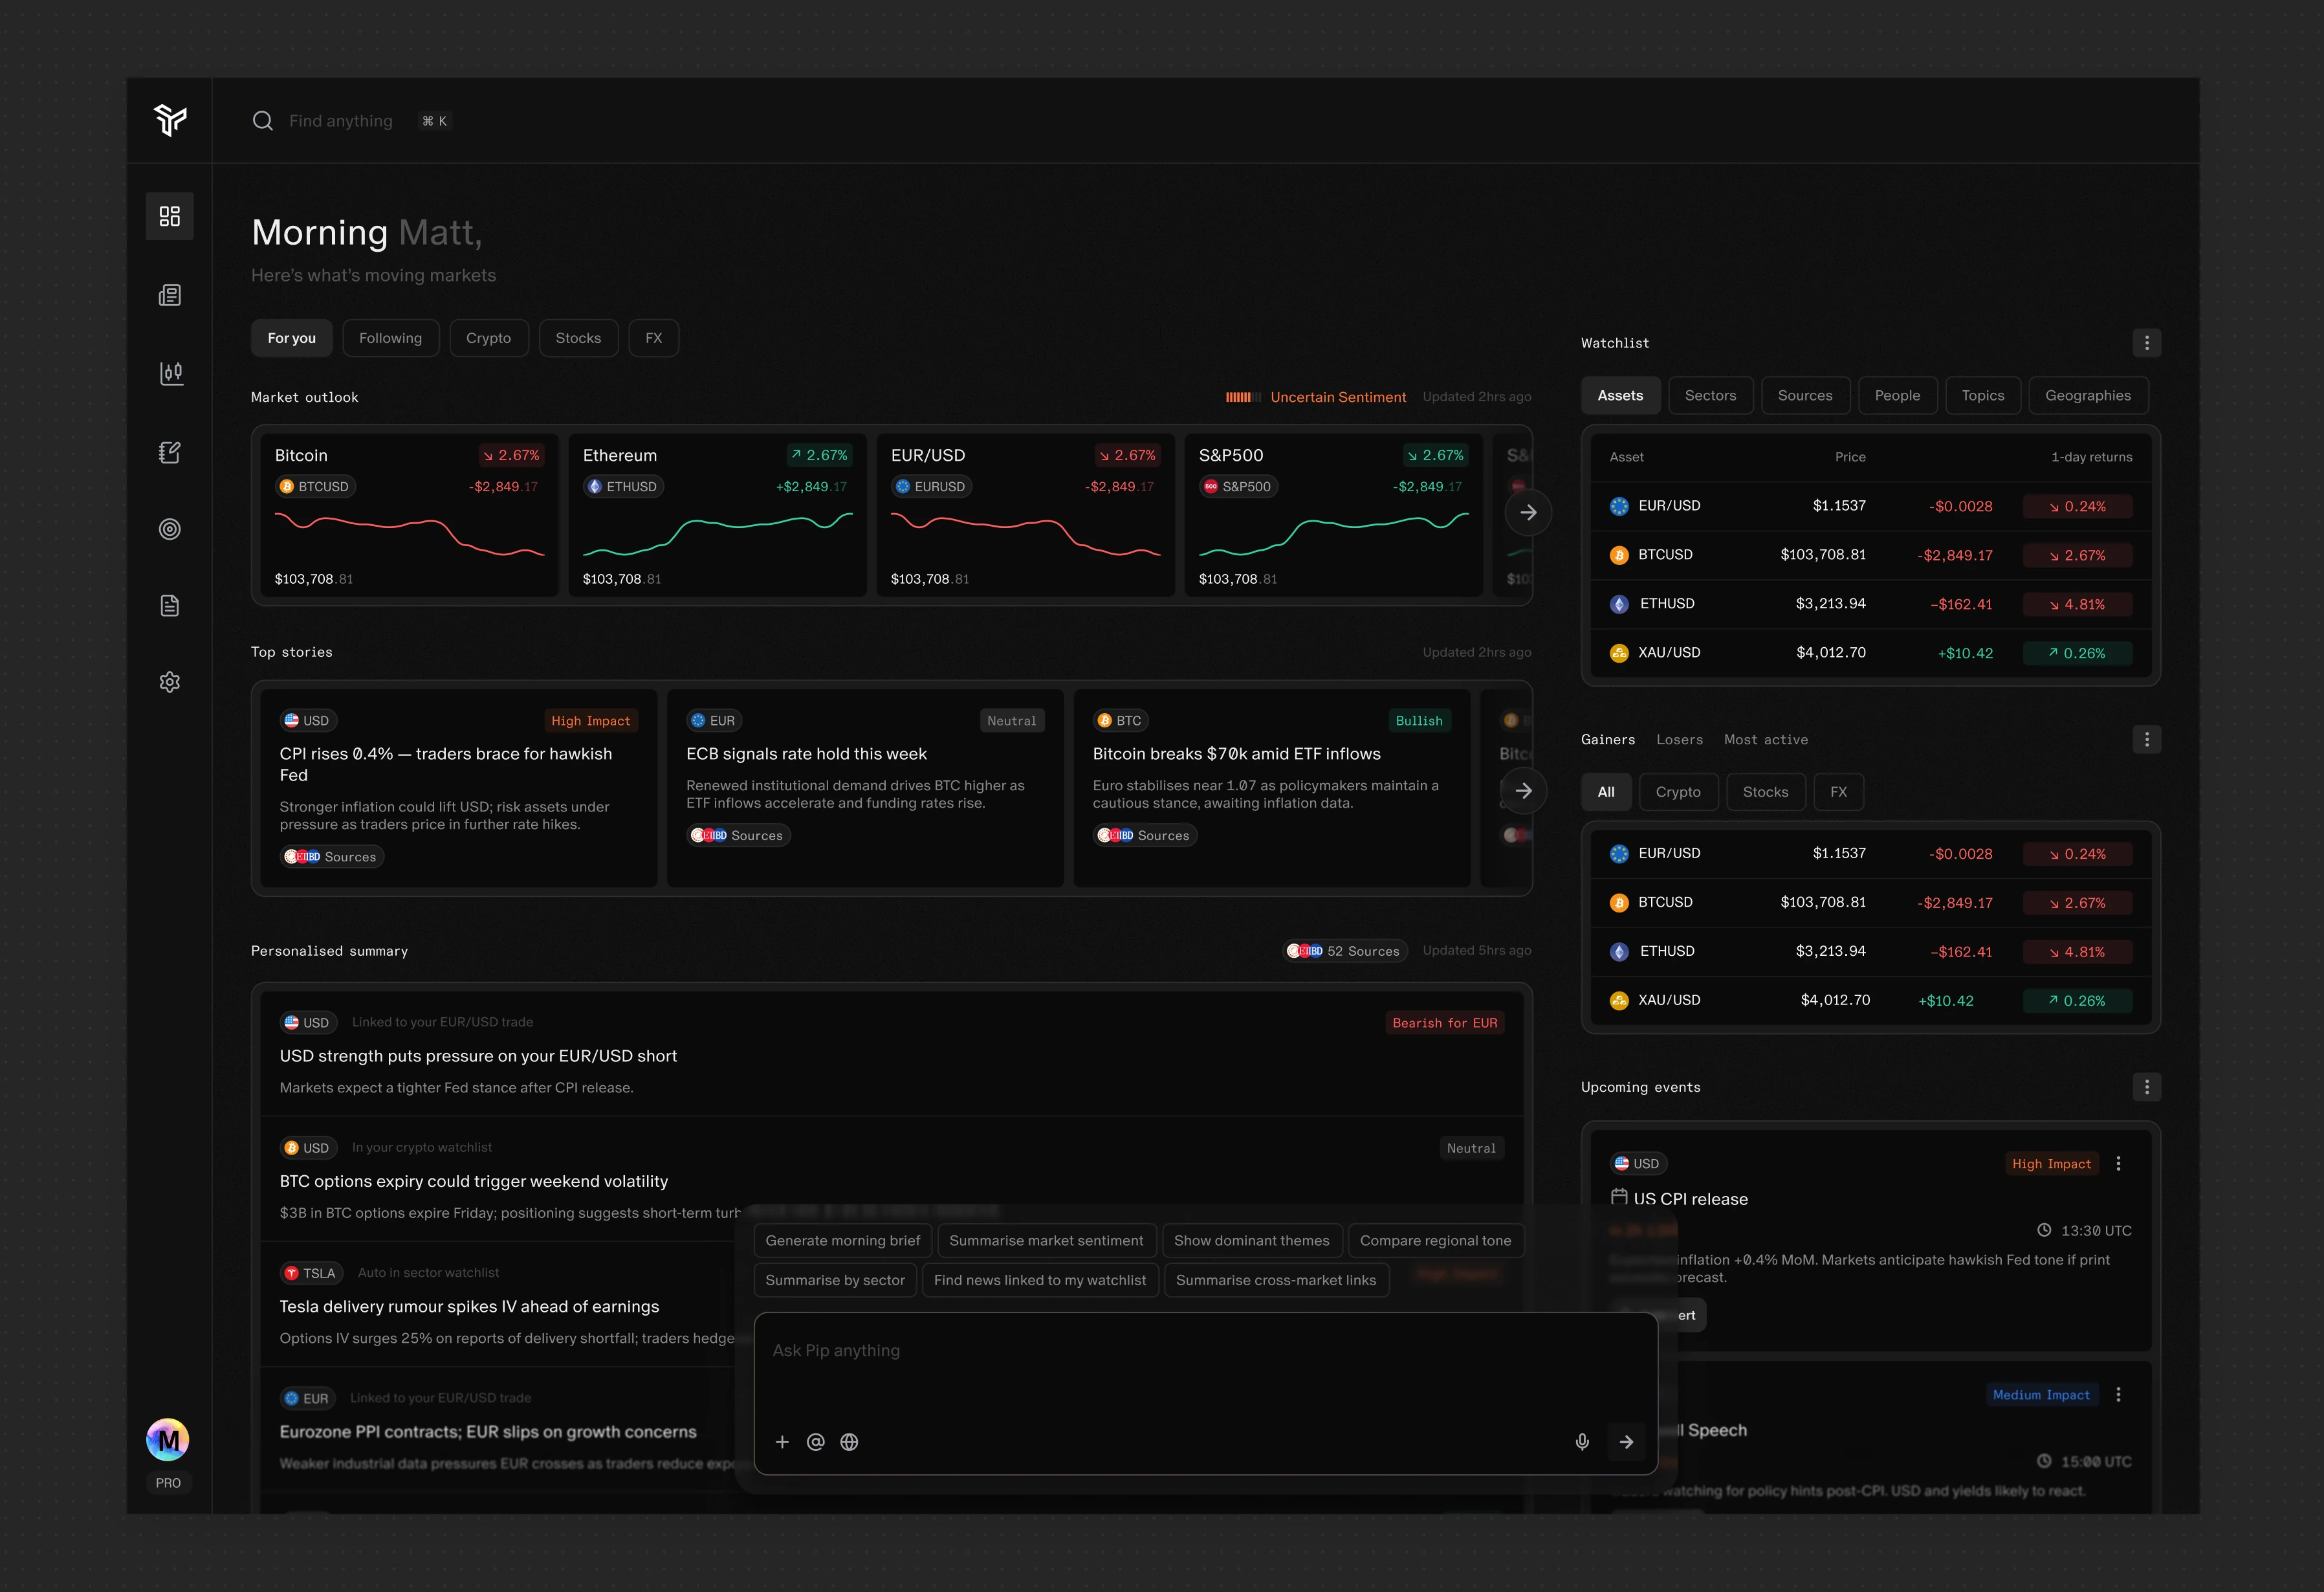Open Sources on CPI rises story

[x=332, y=857]
